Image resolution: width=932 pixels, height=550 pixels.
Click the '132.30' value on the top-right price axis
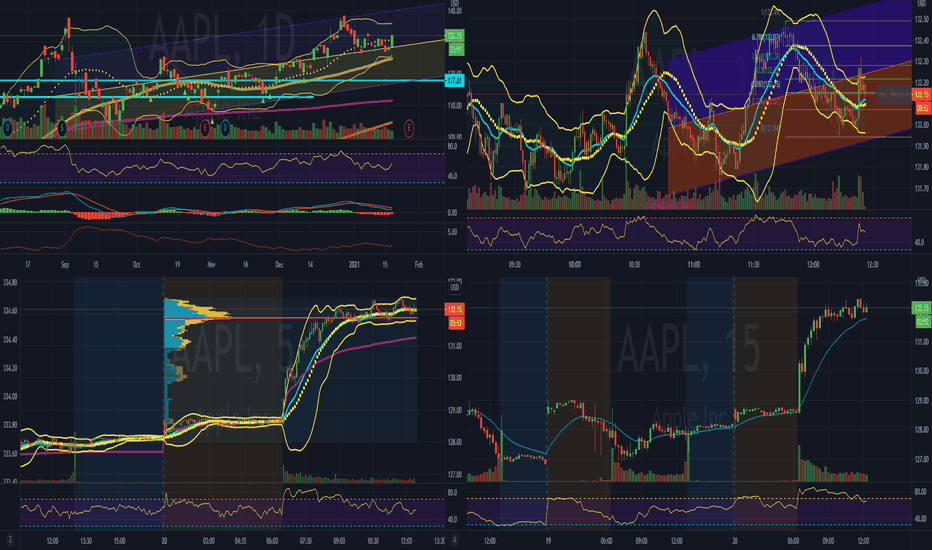922,61
